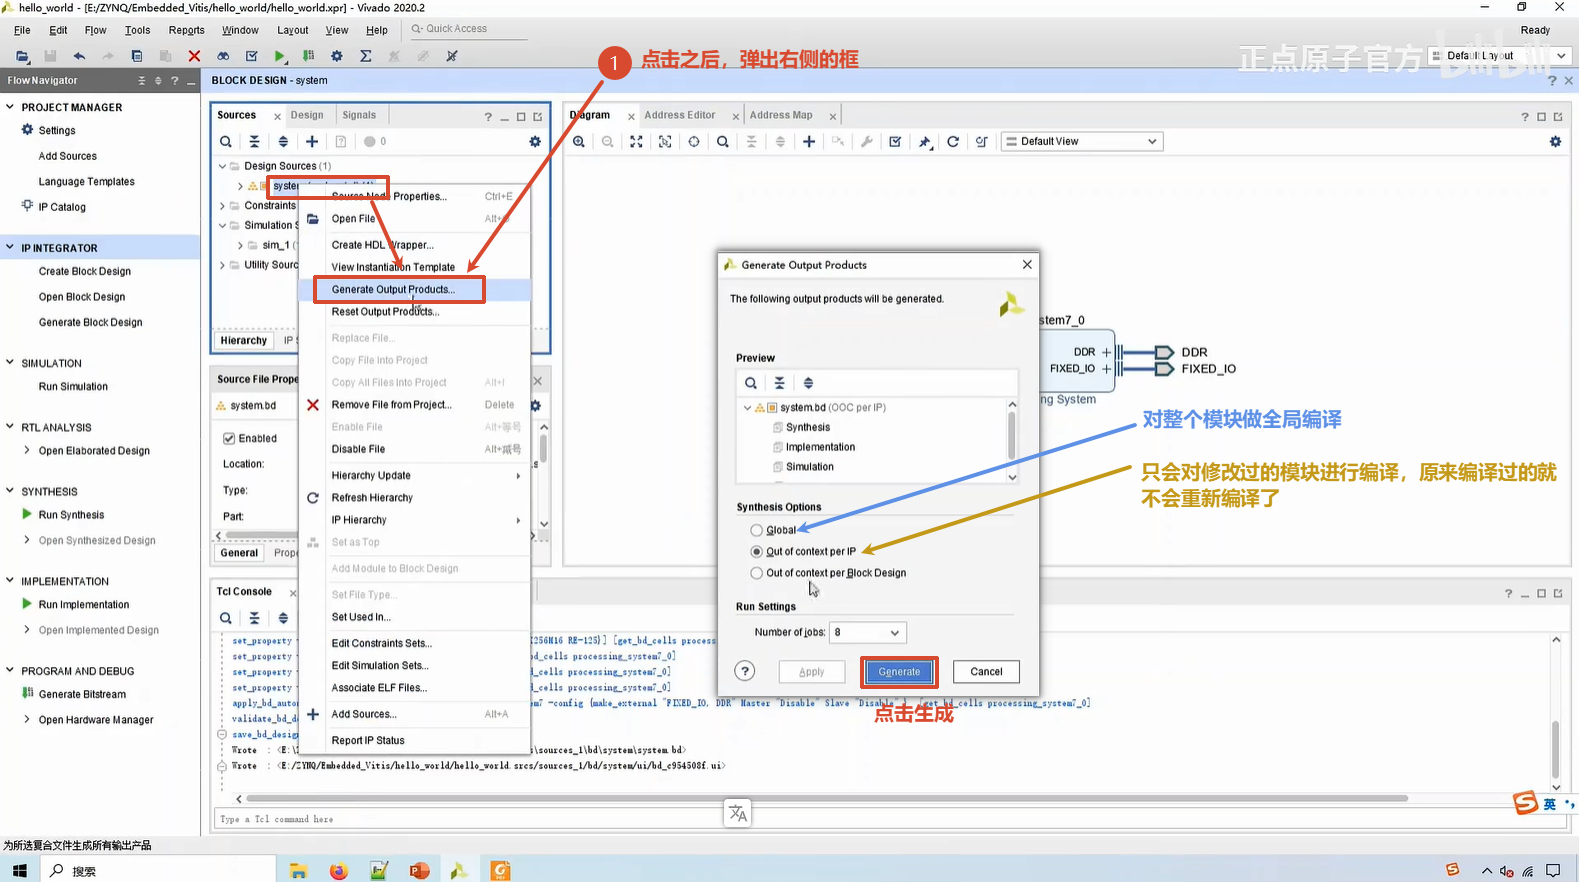1579x882 pixels.
Task: Click Cancel in Generate Output Products dialog
Action: 986,672
